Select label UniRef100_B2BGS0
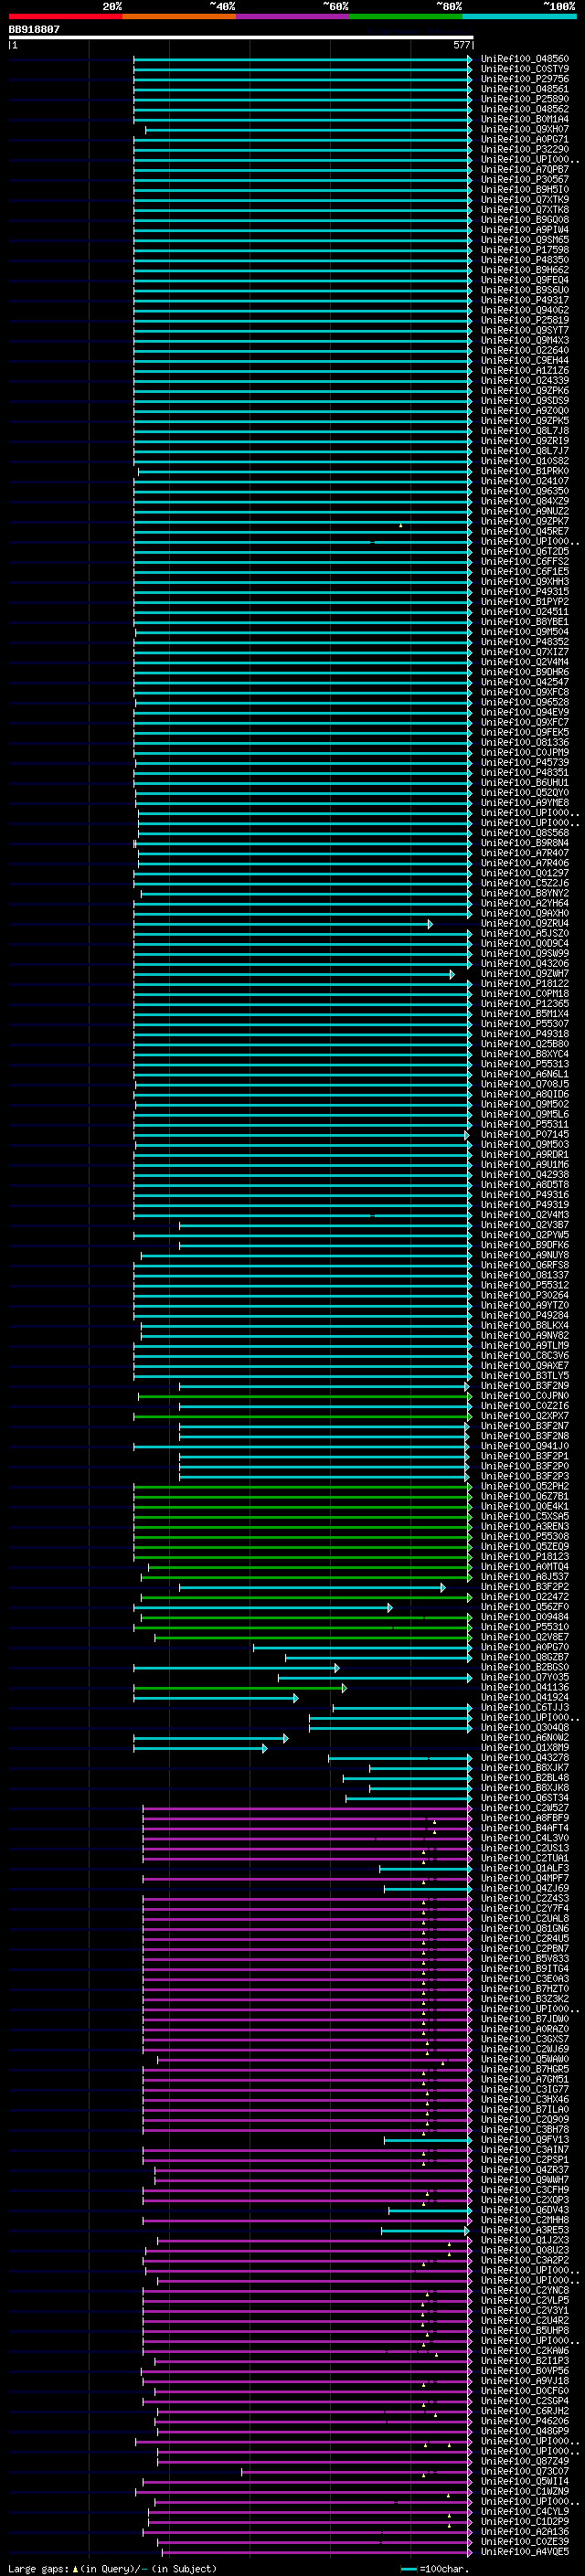This screenshot has height=2576, width=585. [x=525, y=1667]
